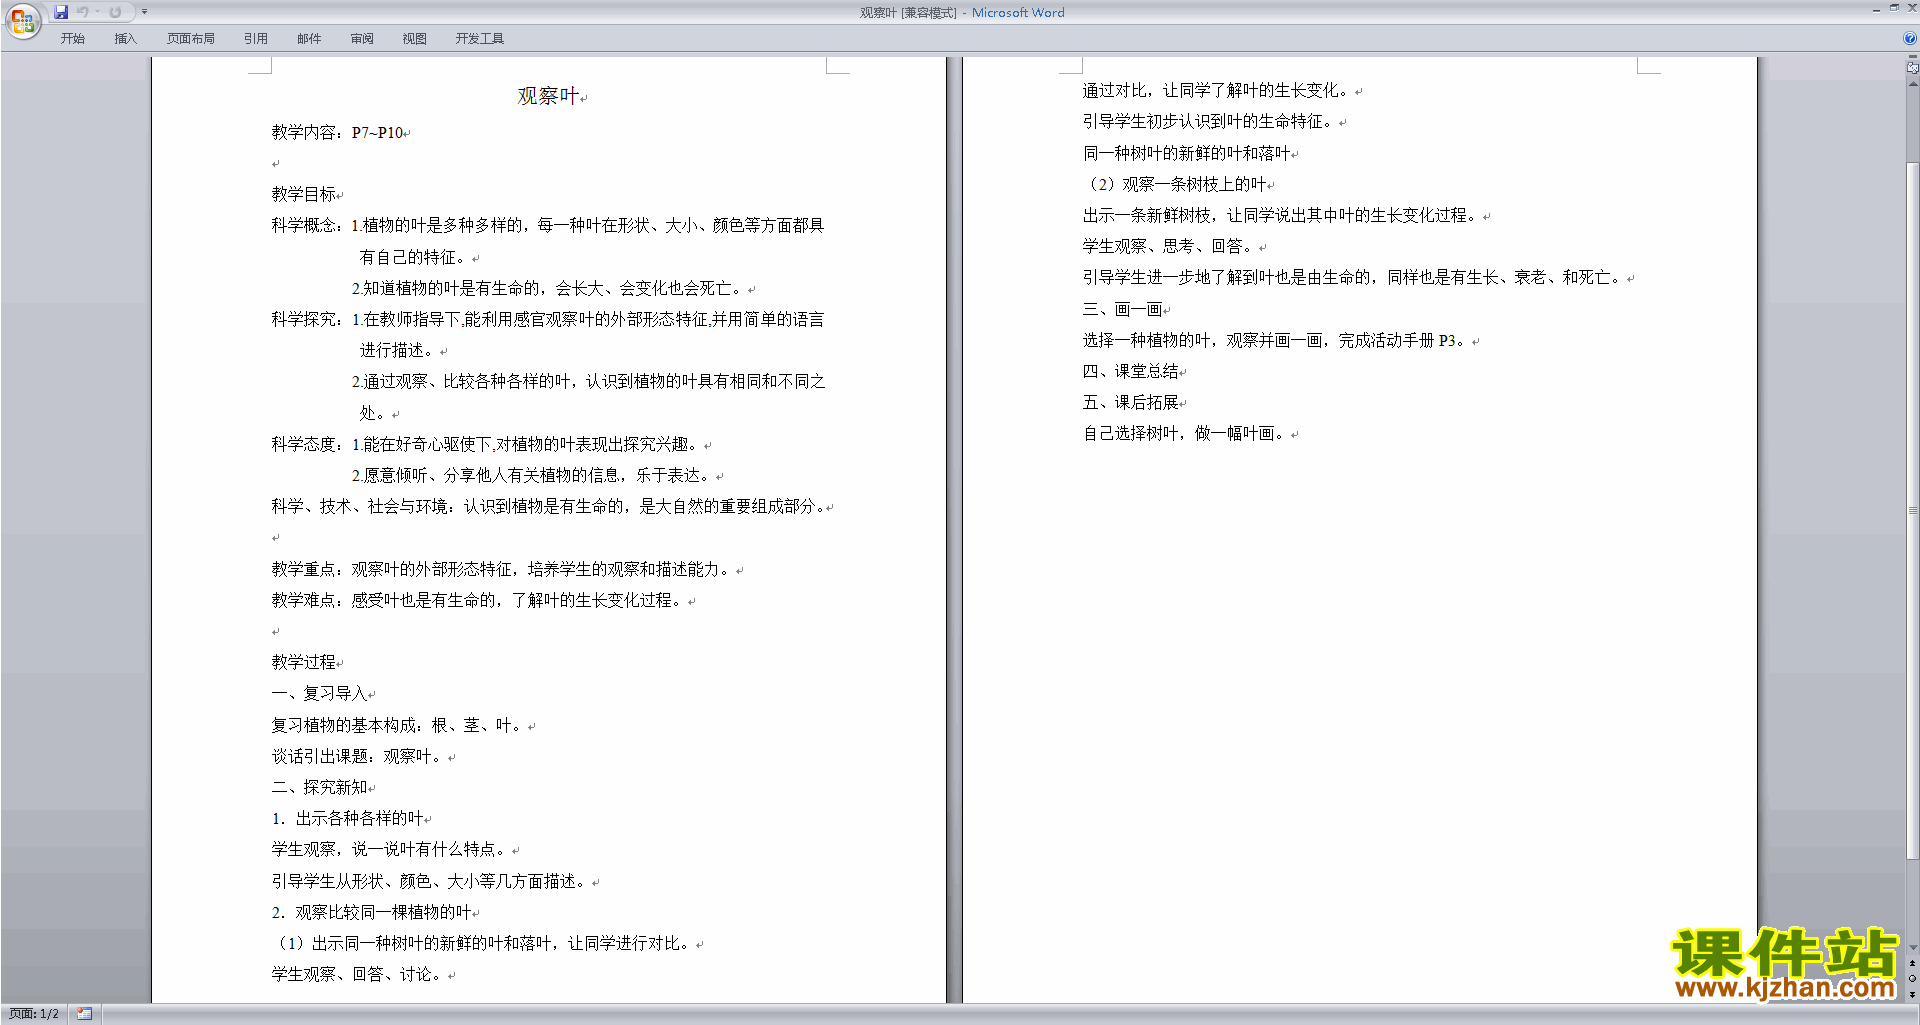Restore down the Word window

[1894, 8]
